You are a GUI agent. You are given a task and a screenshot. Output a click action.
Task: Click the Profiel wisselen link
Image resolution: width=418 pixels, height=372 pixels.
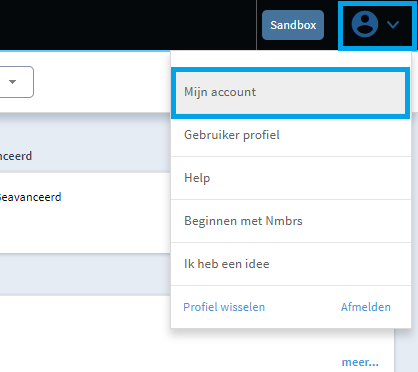[224, 307]
